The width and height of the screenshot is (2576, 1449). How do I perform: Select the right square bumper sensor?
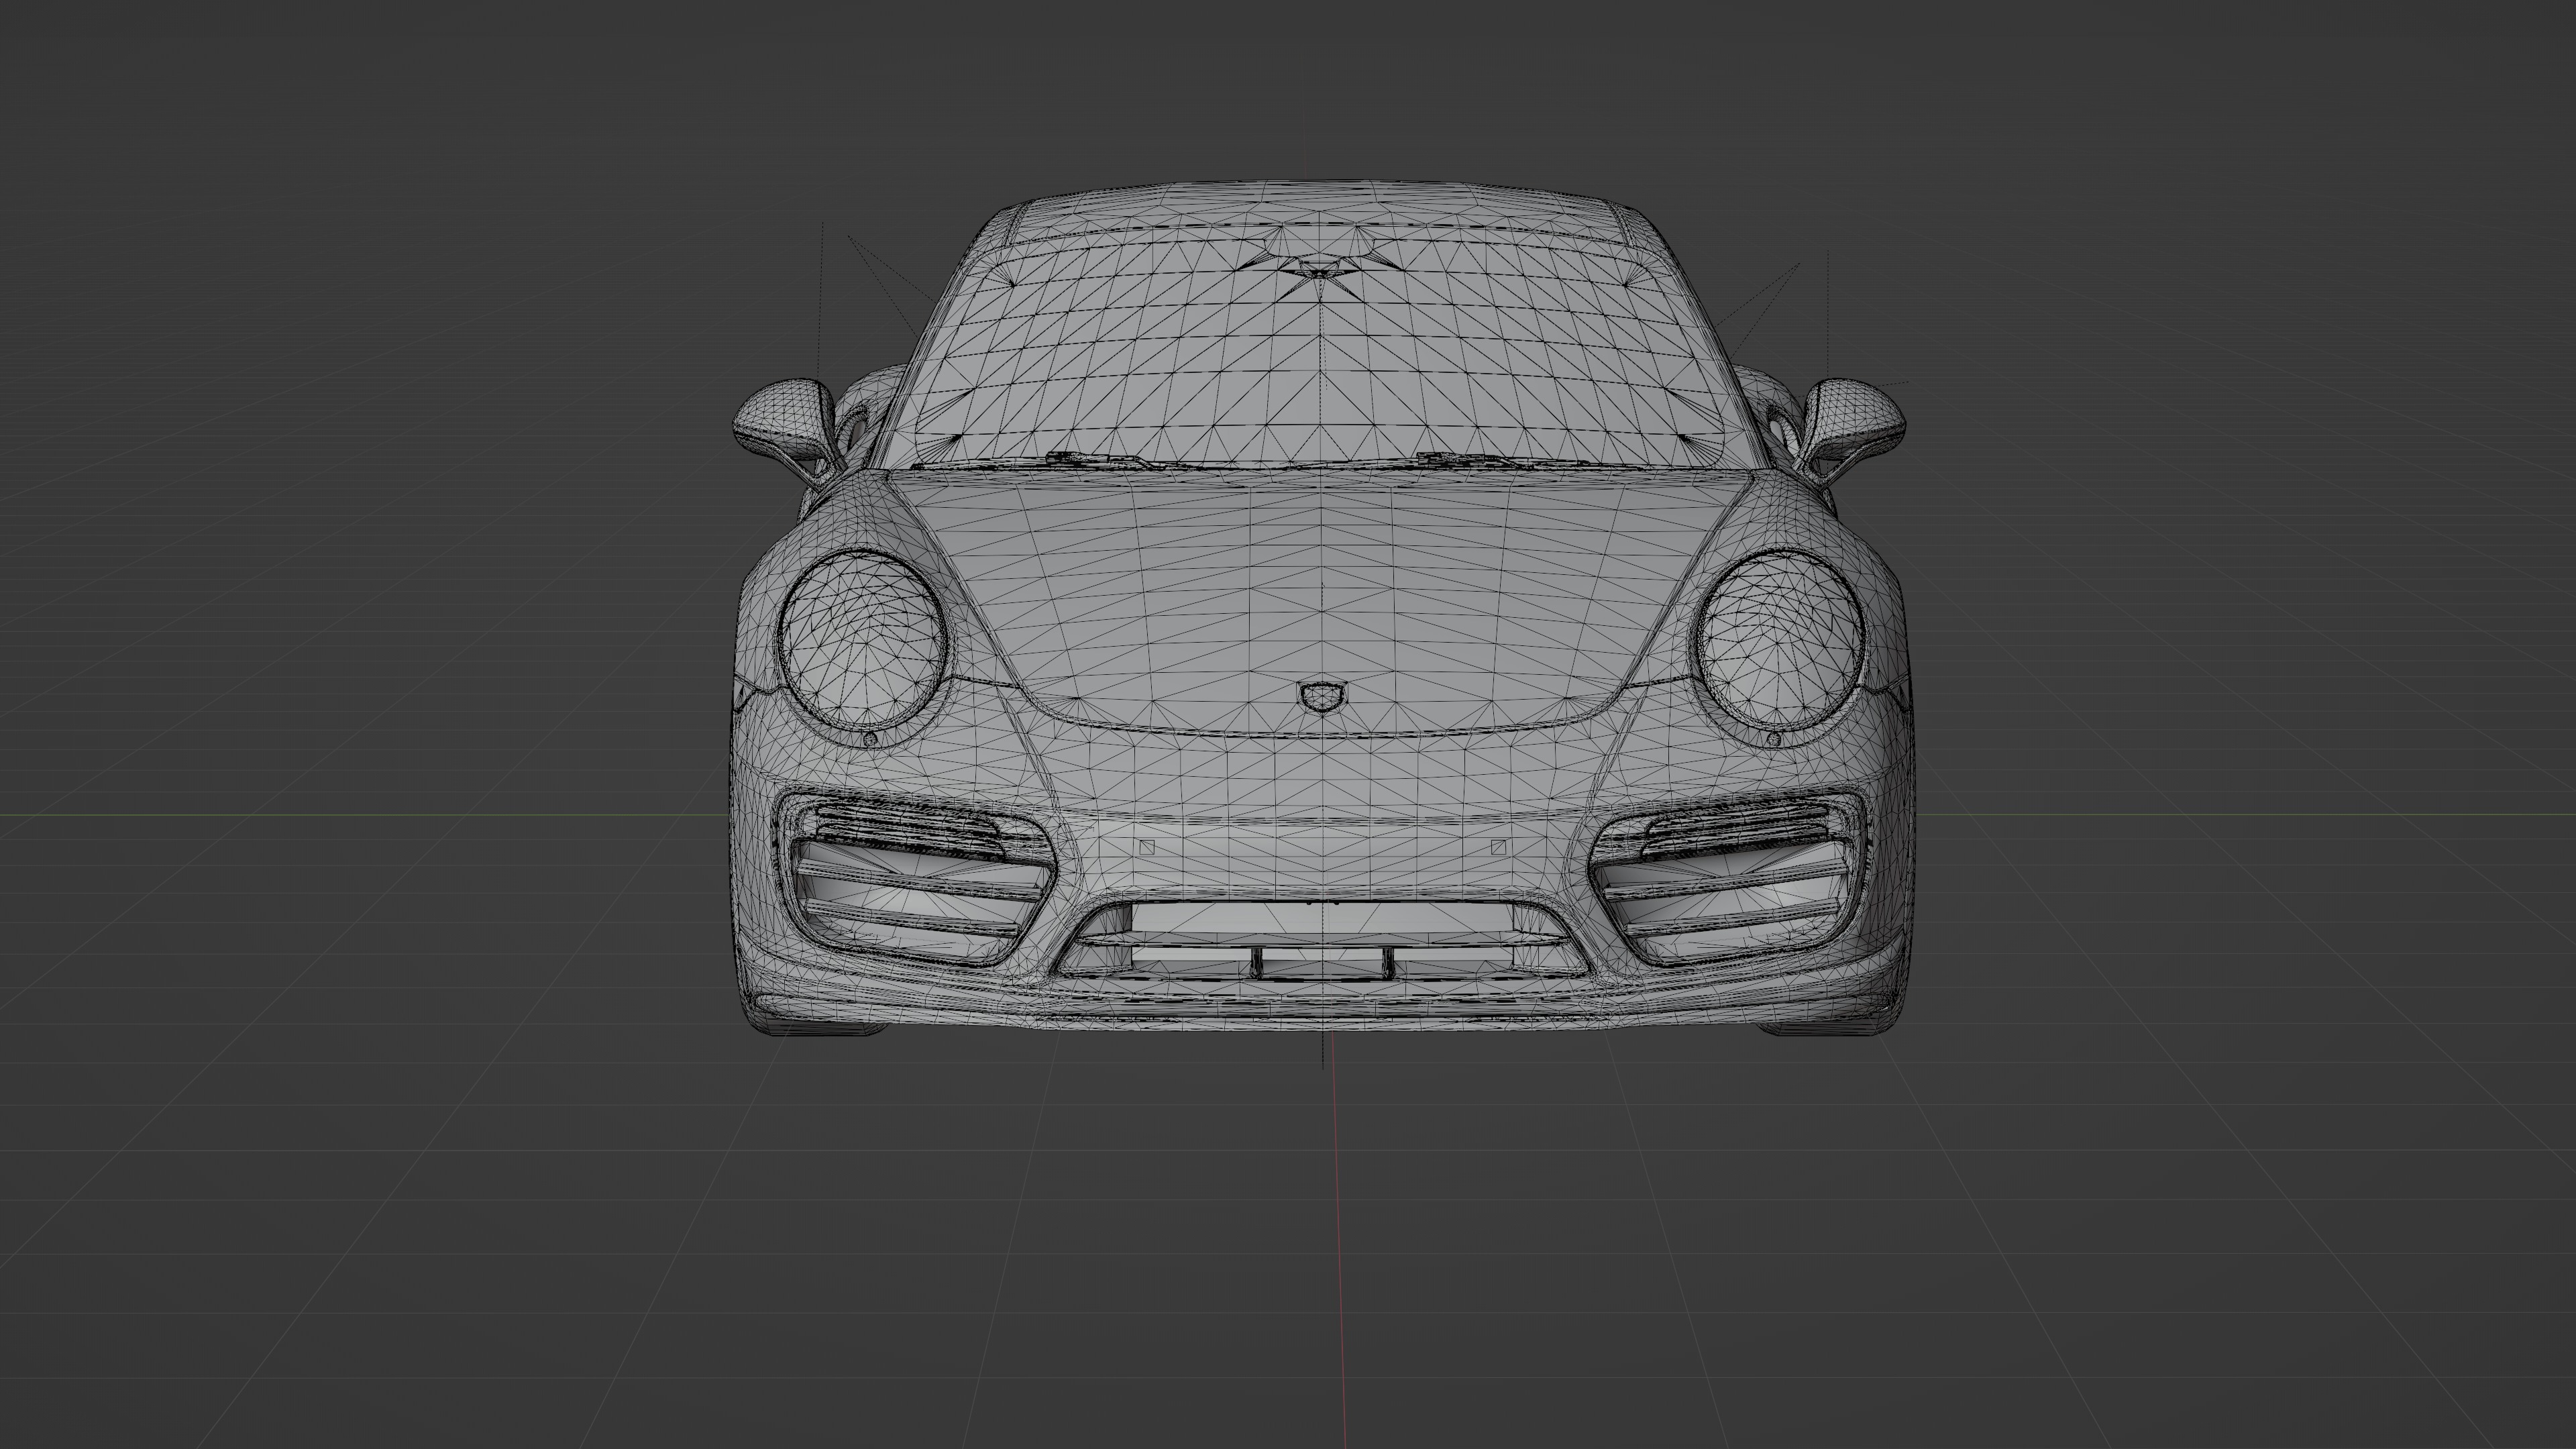[1498, 847]
